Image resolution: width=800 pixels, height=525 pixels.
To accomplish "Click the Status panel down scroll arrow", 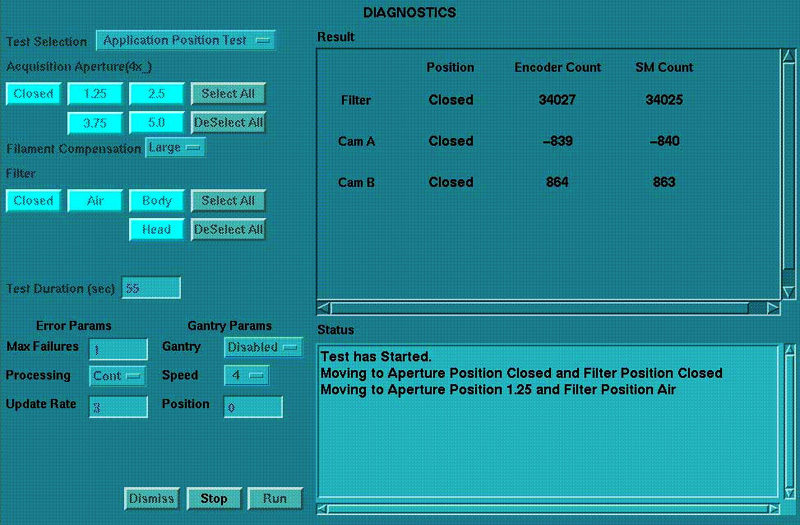I will pyautogui.click(x=790, y=495).
